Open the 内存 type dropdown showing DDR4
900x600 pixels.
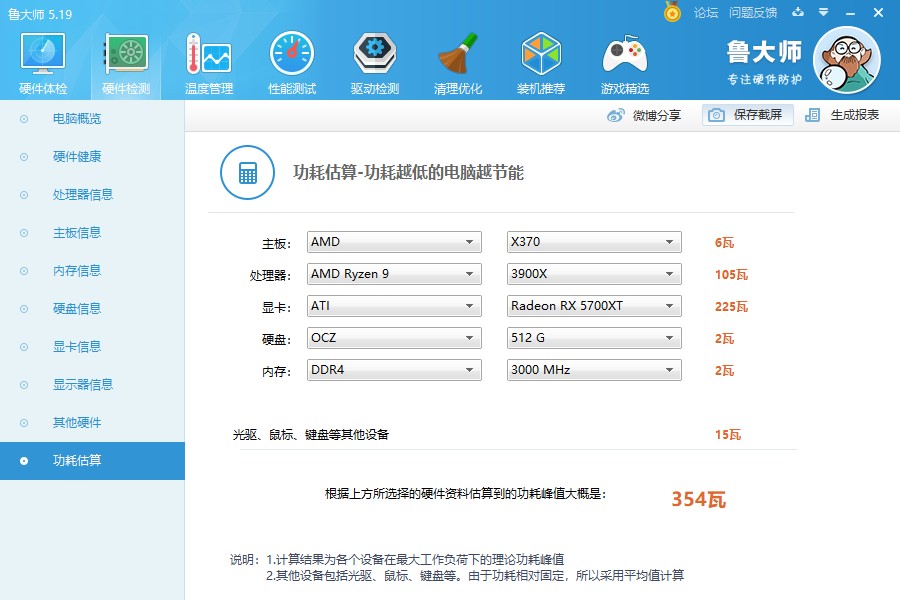point(394,370)
